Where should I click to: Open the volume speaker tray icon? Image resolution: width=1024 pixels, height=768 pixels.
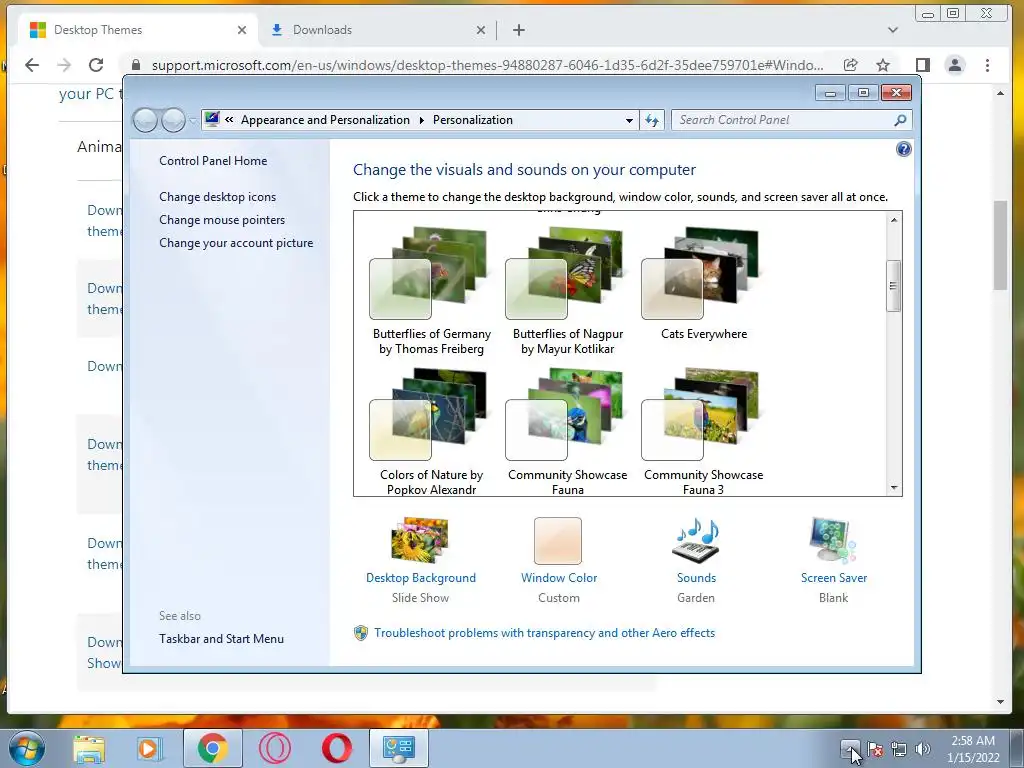[x=923, y=749]
